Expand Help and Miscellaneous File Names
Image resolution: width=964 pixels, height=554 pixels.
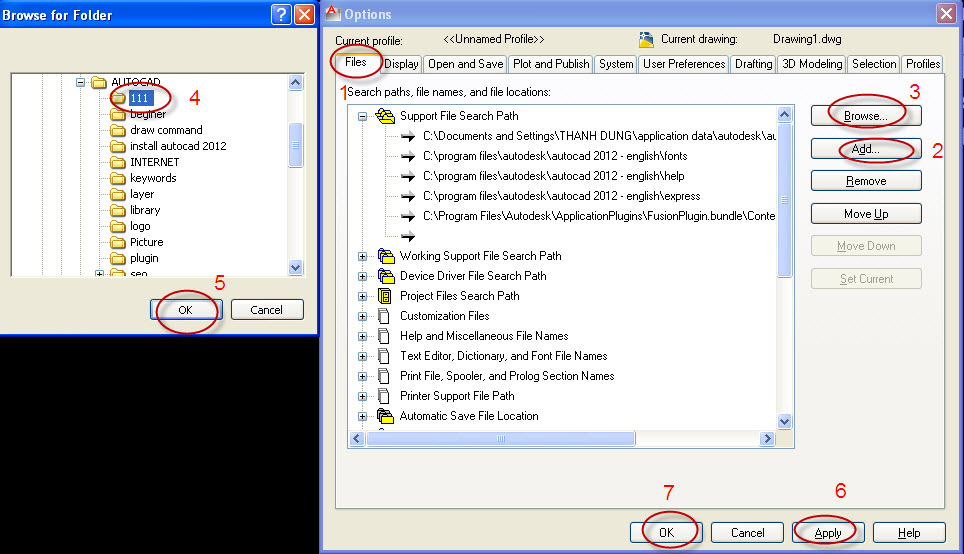363,336
